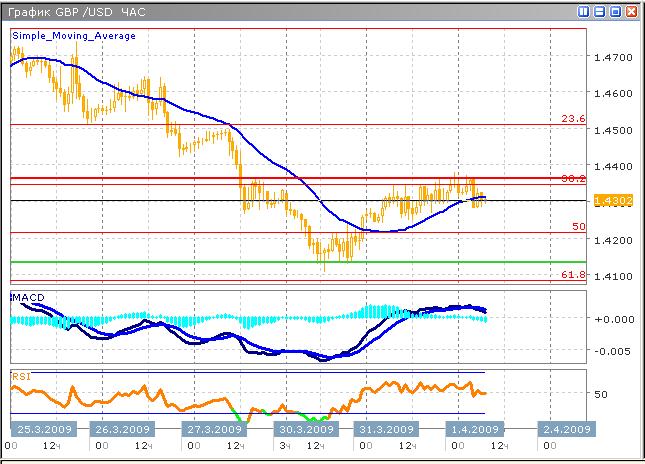Click the RSI indicator label
Viewport: 645px width, 464px height.
tap(21, 376)
